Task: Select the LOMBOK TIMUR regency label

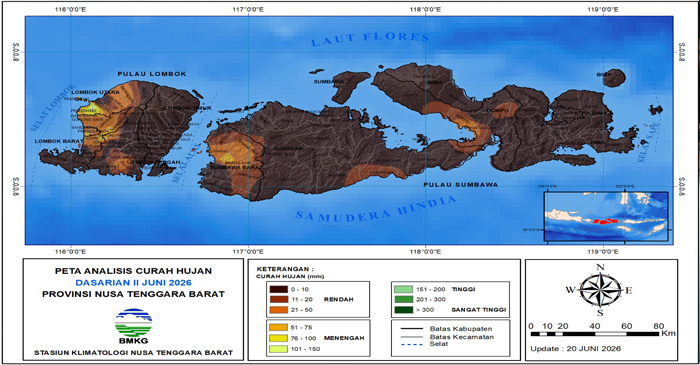Action: pos(188,108)
